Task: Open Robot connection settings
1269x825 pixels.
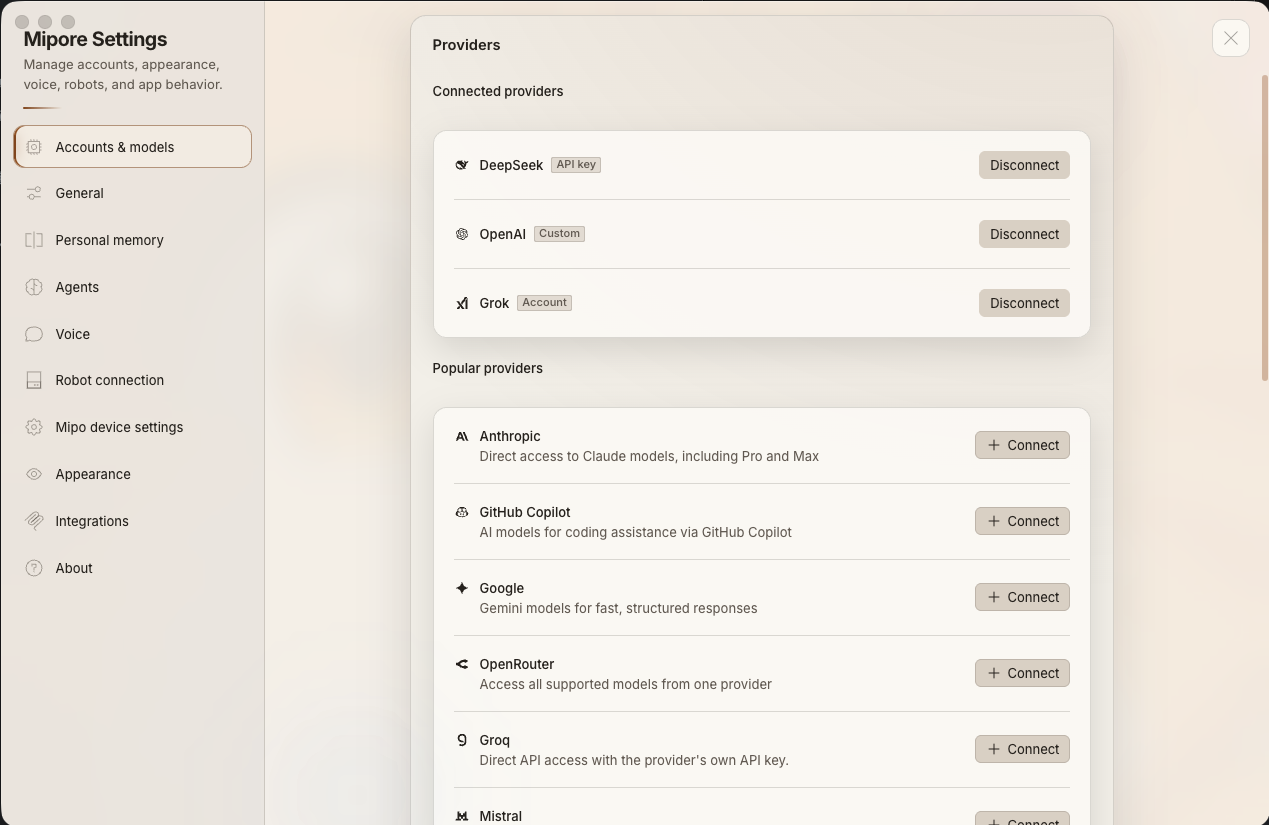Action: tap(132, 380)
